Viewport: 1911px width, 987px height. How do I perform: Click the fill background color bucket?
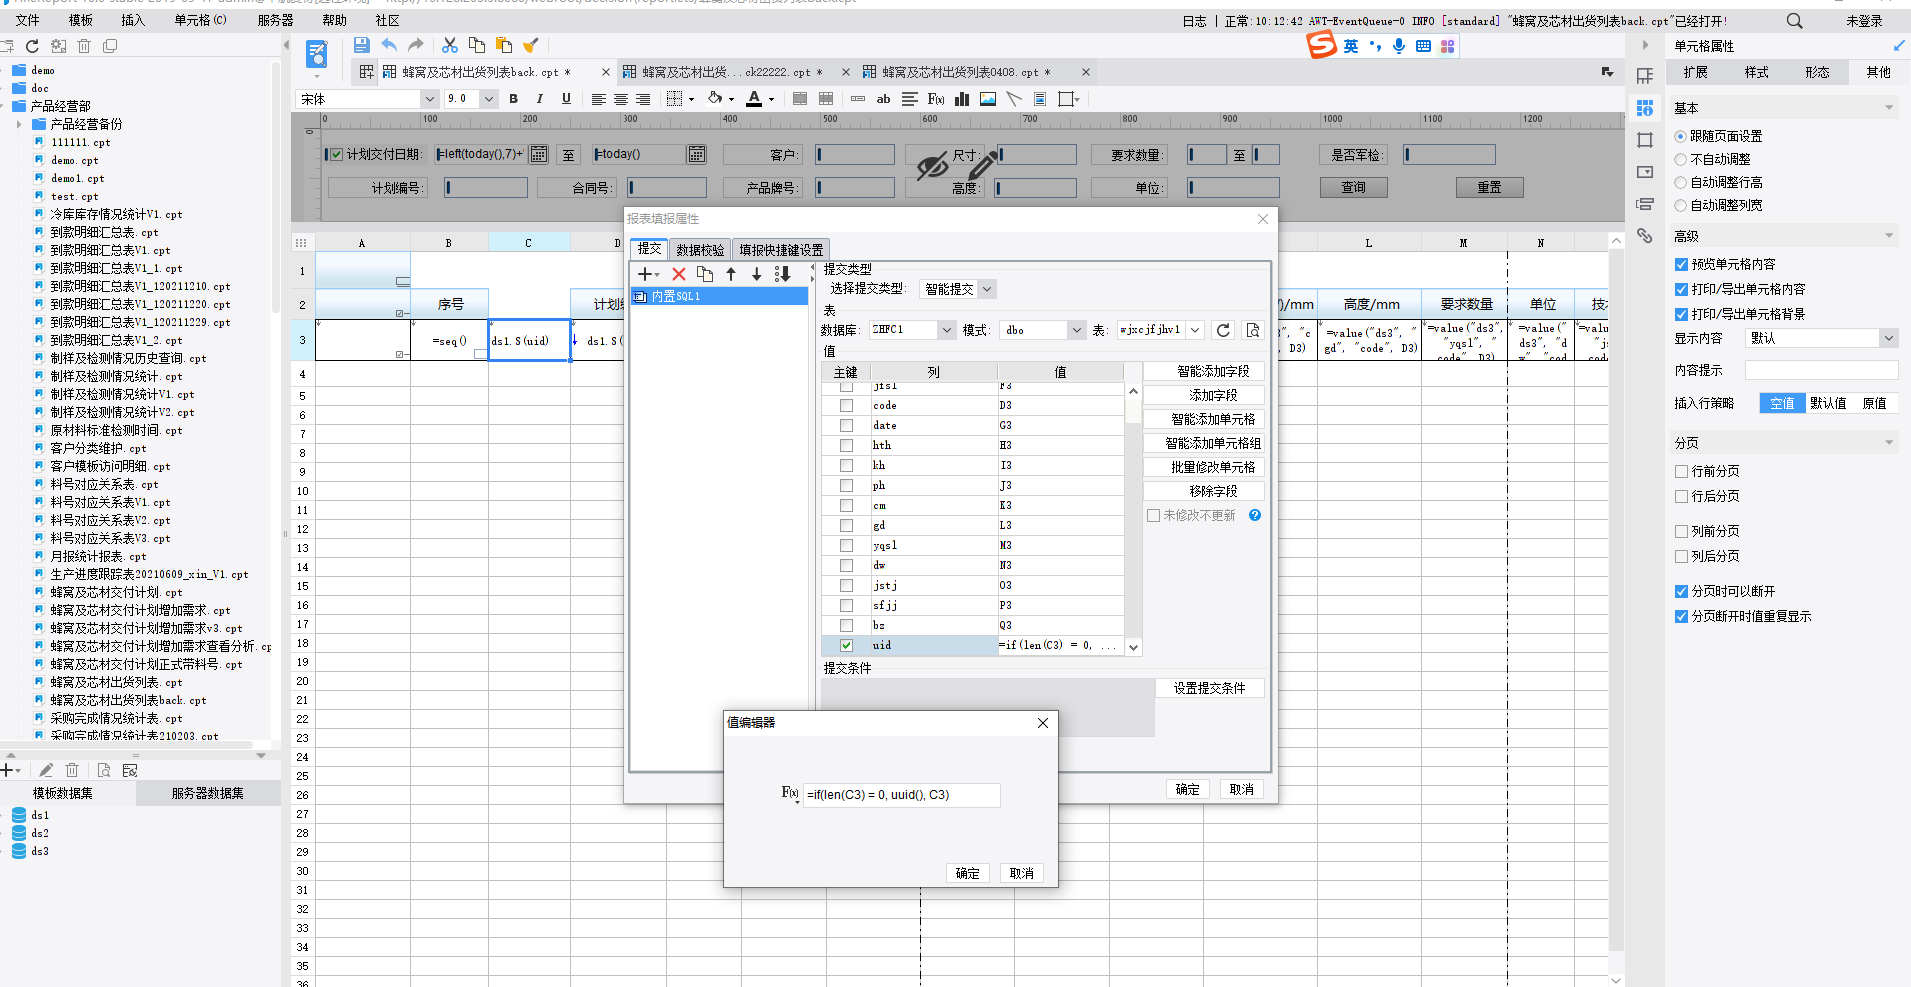point(714,99)
